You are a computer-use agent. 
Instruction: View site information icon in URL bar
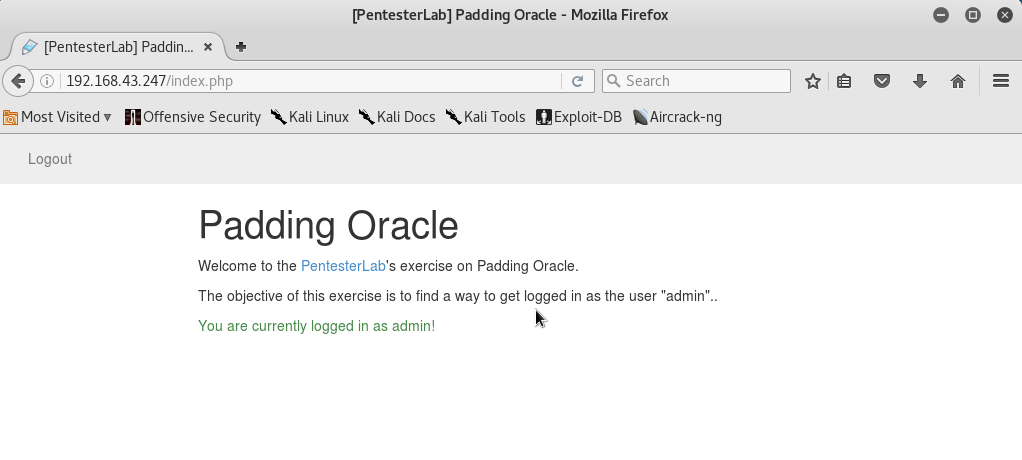click(x=46, y=81)
